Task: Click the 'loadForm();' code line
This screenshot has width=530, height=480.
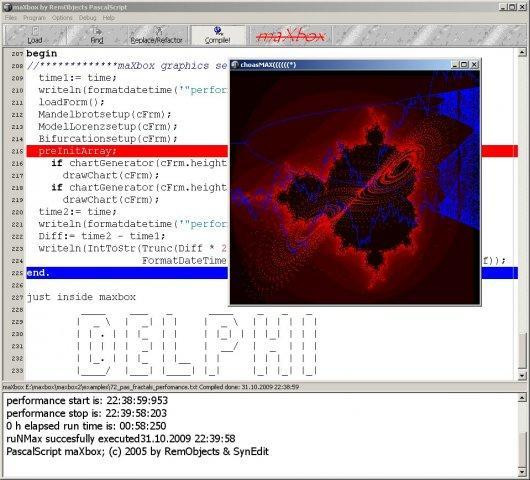Action: pyautogui.click(x=71, y=102)
